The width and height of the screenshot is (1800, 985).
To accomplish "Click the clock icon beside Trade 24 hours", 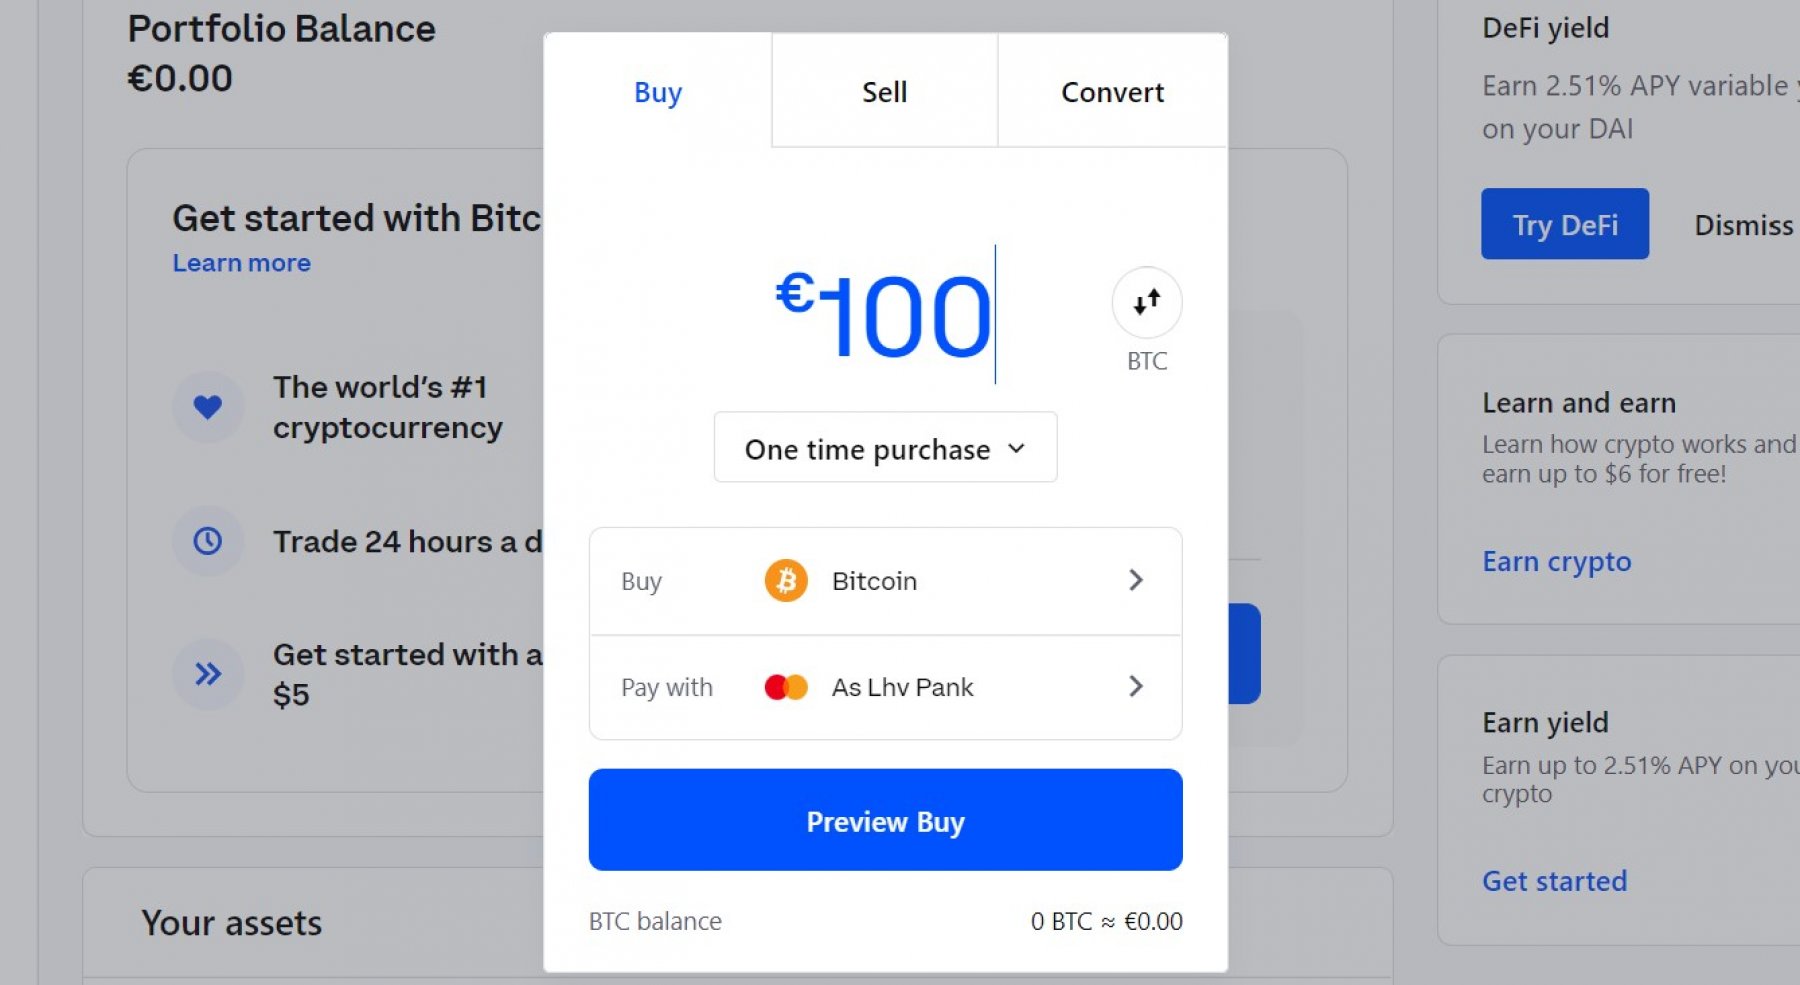I will (x=208, y=541).
